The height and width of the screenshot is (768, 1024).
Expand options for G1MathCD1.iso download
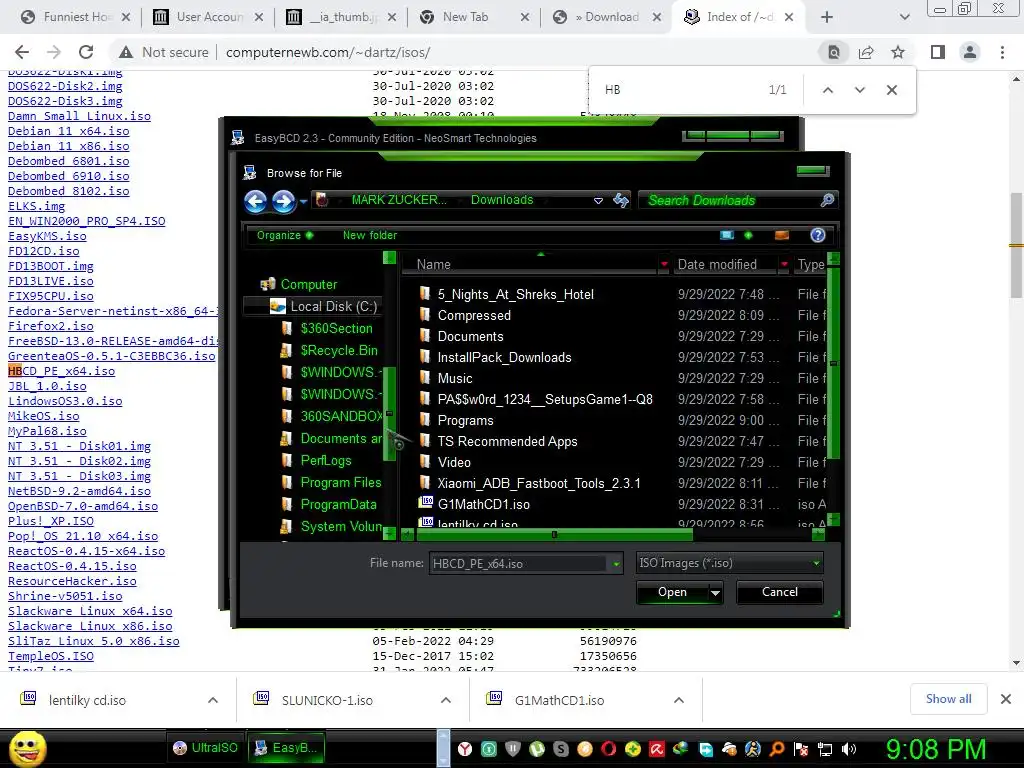[679, 700]
